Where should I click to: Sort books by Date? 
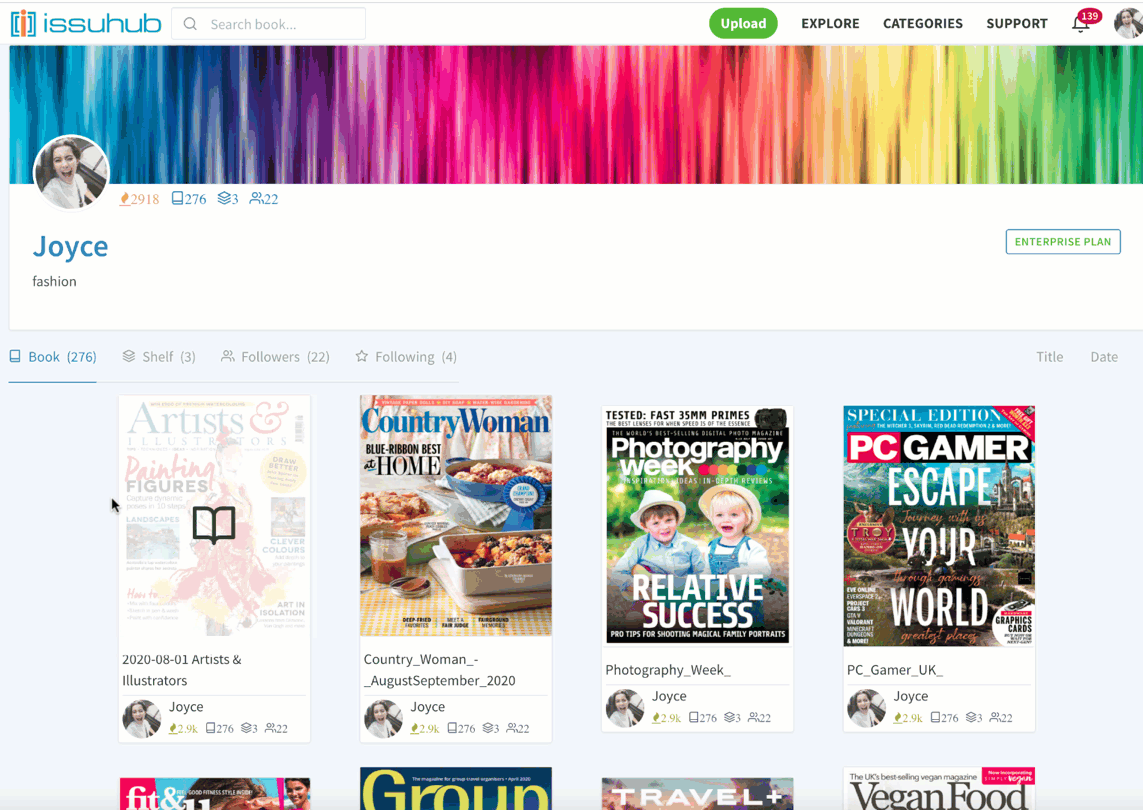(1104, 357)
